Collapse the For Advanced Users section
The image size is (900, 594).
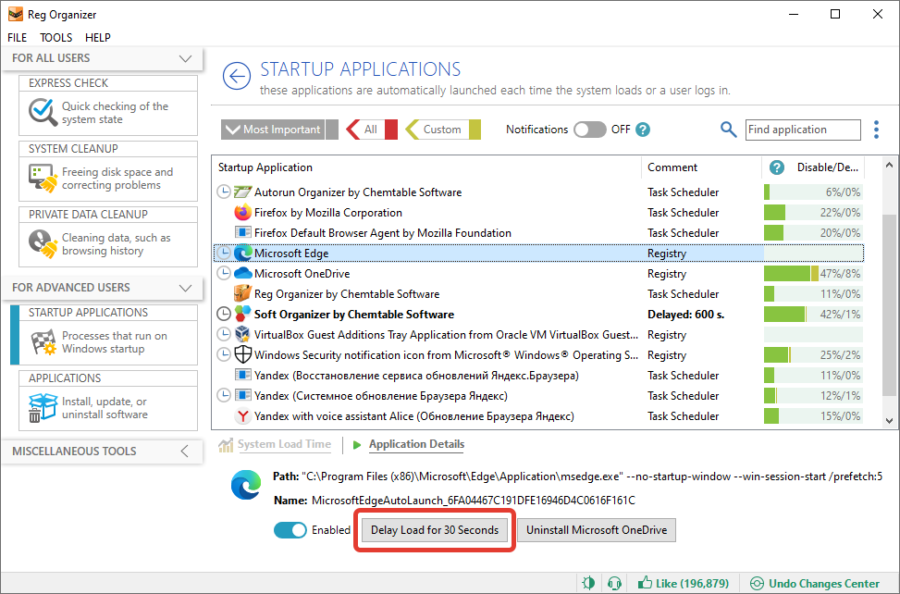[185, 288]
